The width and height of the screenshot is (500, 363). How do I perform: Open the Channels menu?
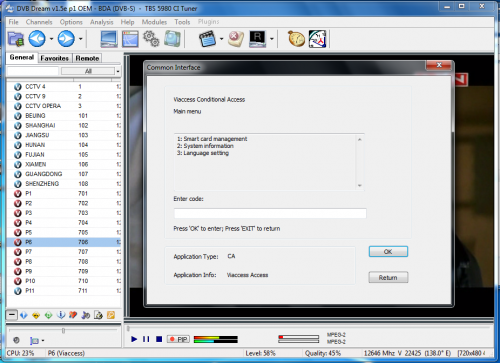click(x=39, y=22)
